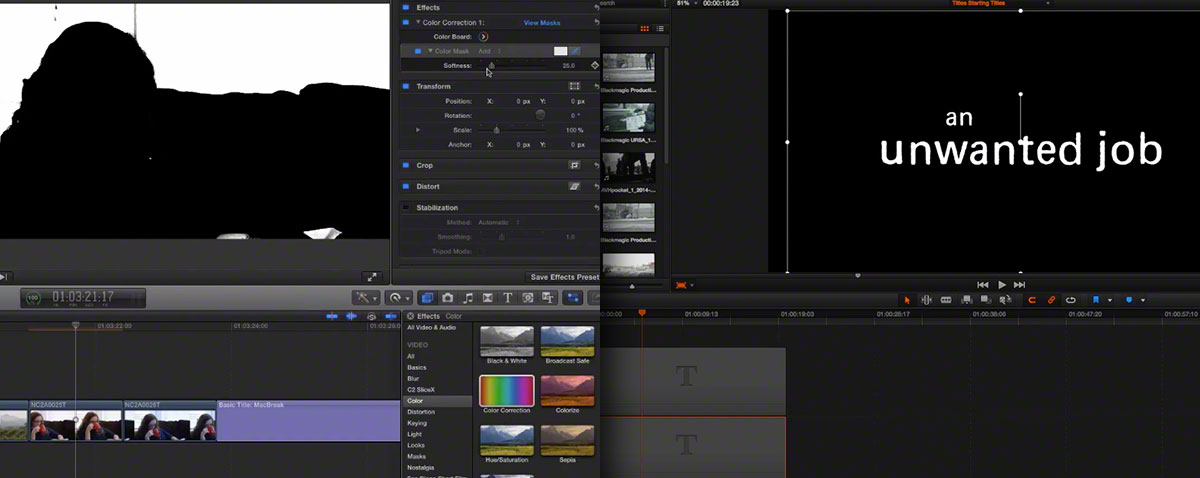
Task: Collapse the Color Mask disclosure triangle
Action: 430,51
